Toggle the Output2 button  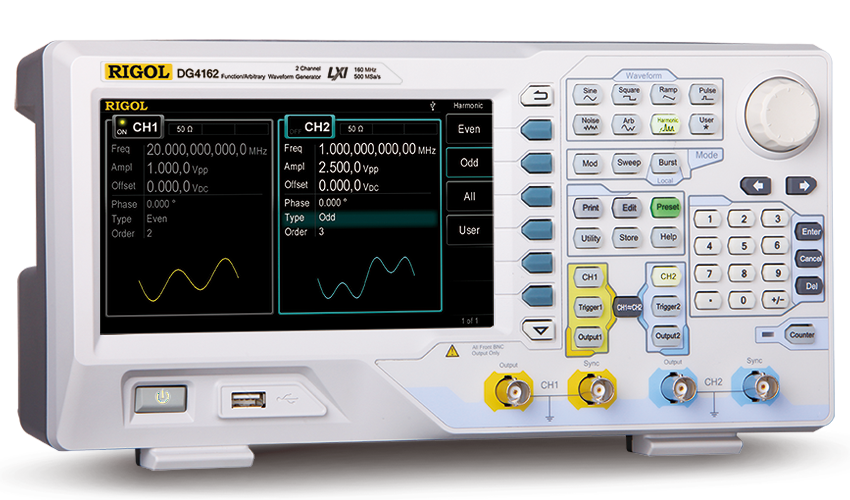667,336
